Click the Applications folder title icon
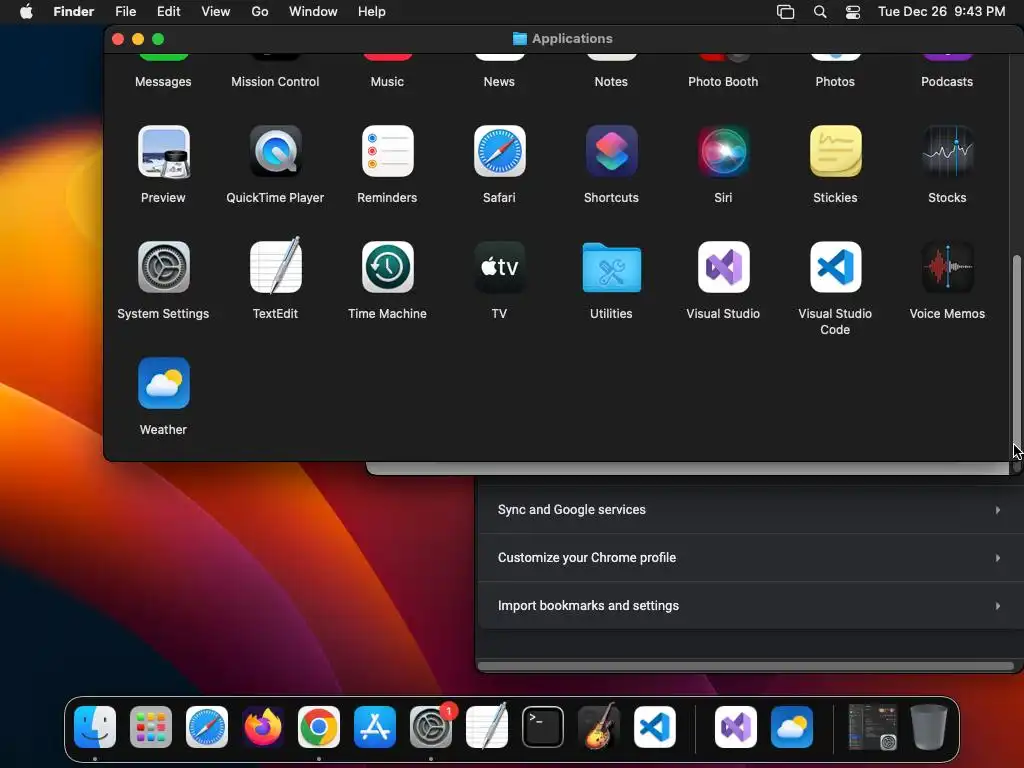This screenshot has height=768, width=1024. [520, 39]
